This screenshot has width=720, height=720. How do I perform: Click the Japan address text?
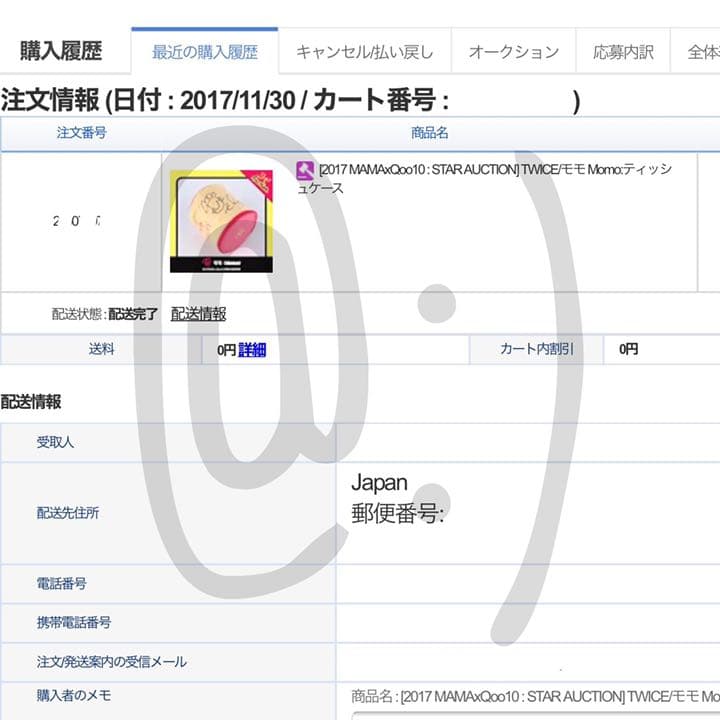[x=379, y=483]
